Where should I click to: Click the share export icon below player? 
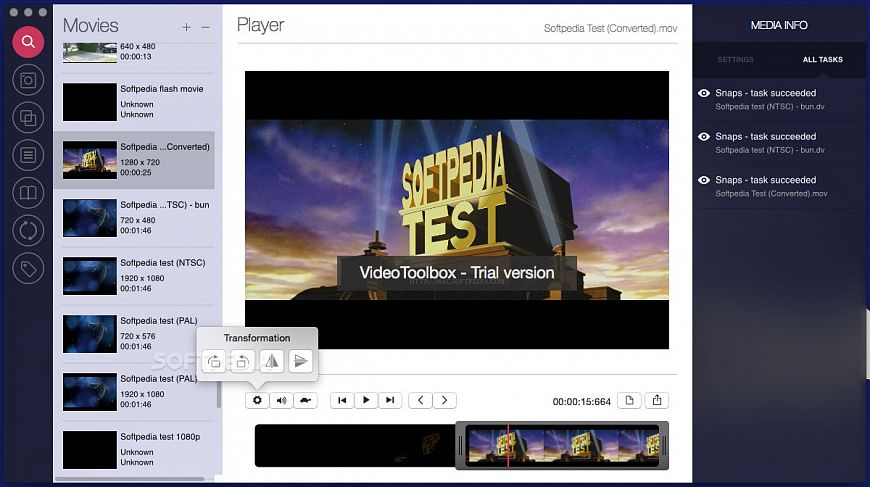657,400
